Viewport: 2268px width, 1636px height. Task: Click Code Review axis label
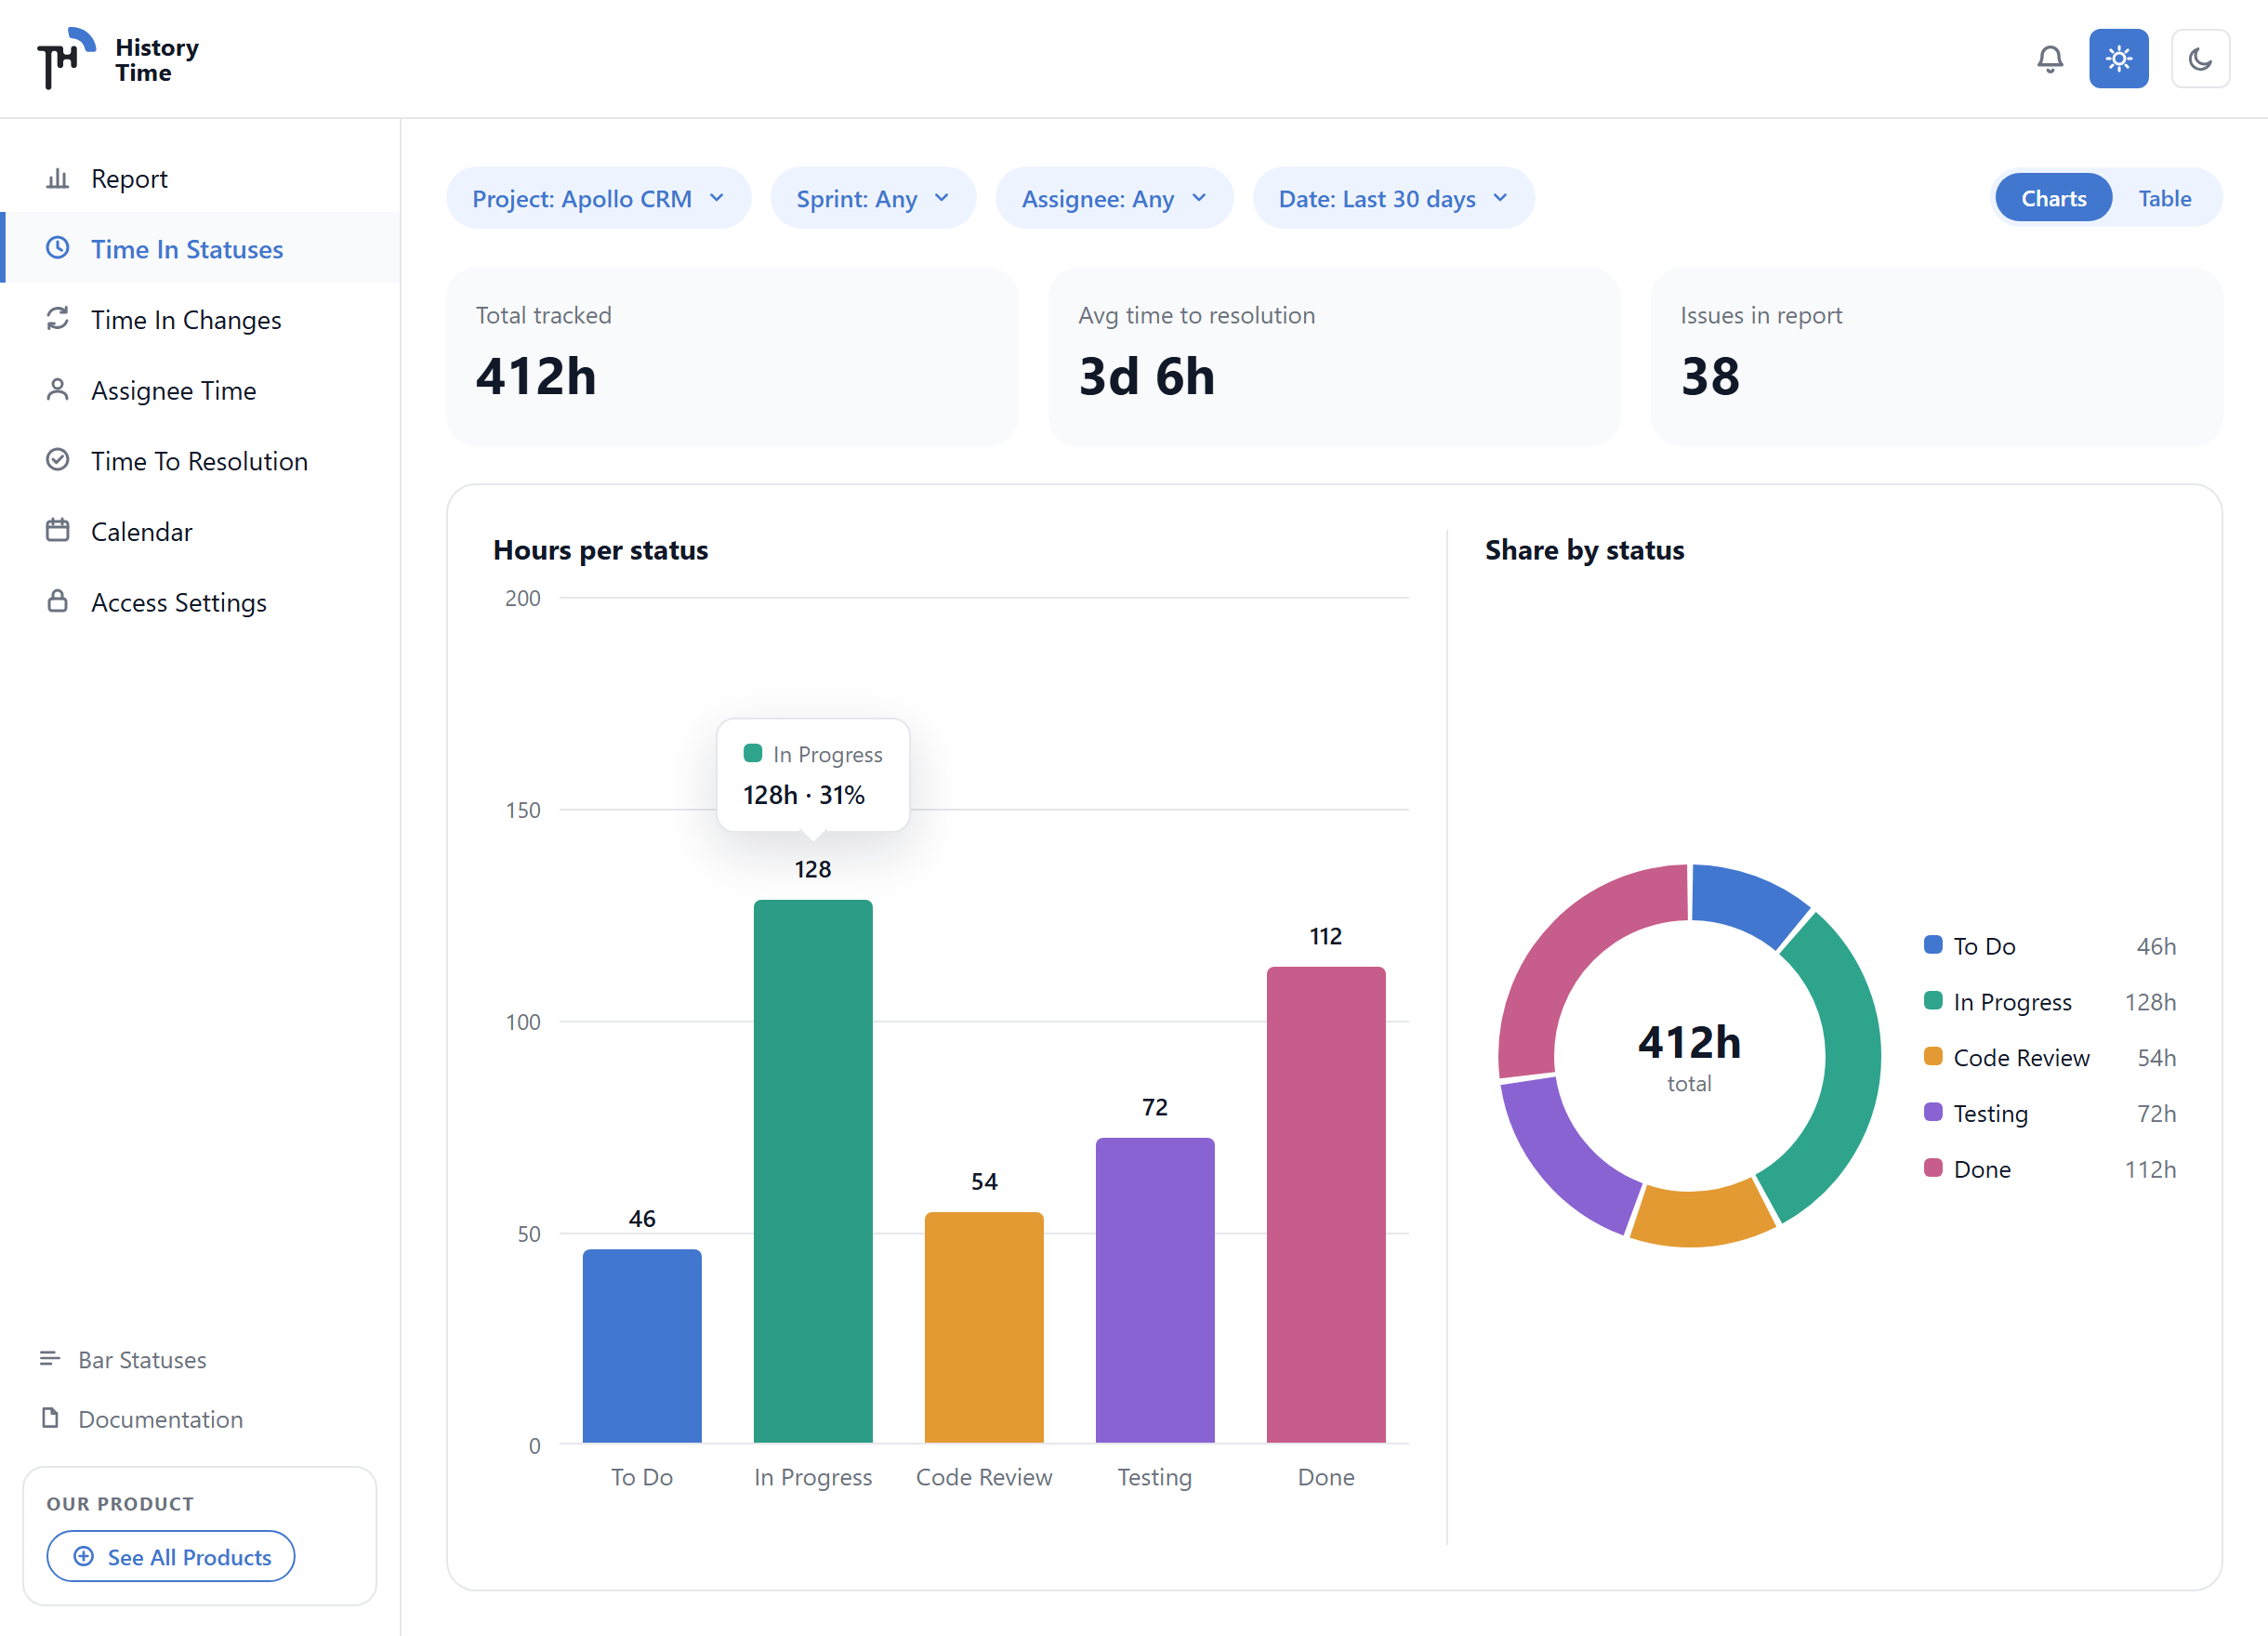pos(984,1477)
